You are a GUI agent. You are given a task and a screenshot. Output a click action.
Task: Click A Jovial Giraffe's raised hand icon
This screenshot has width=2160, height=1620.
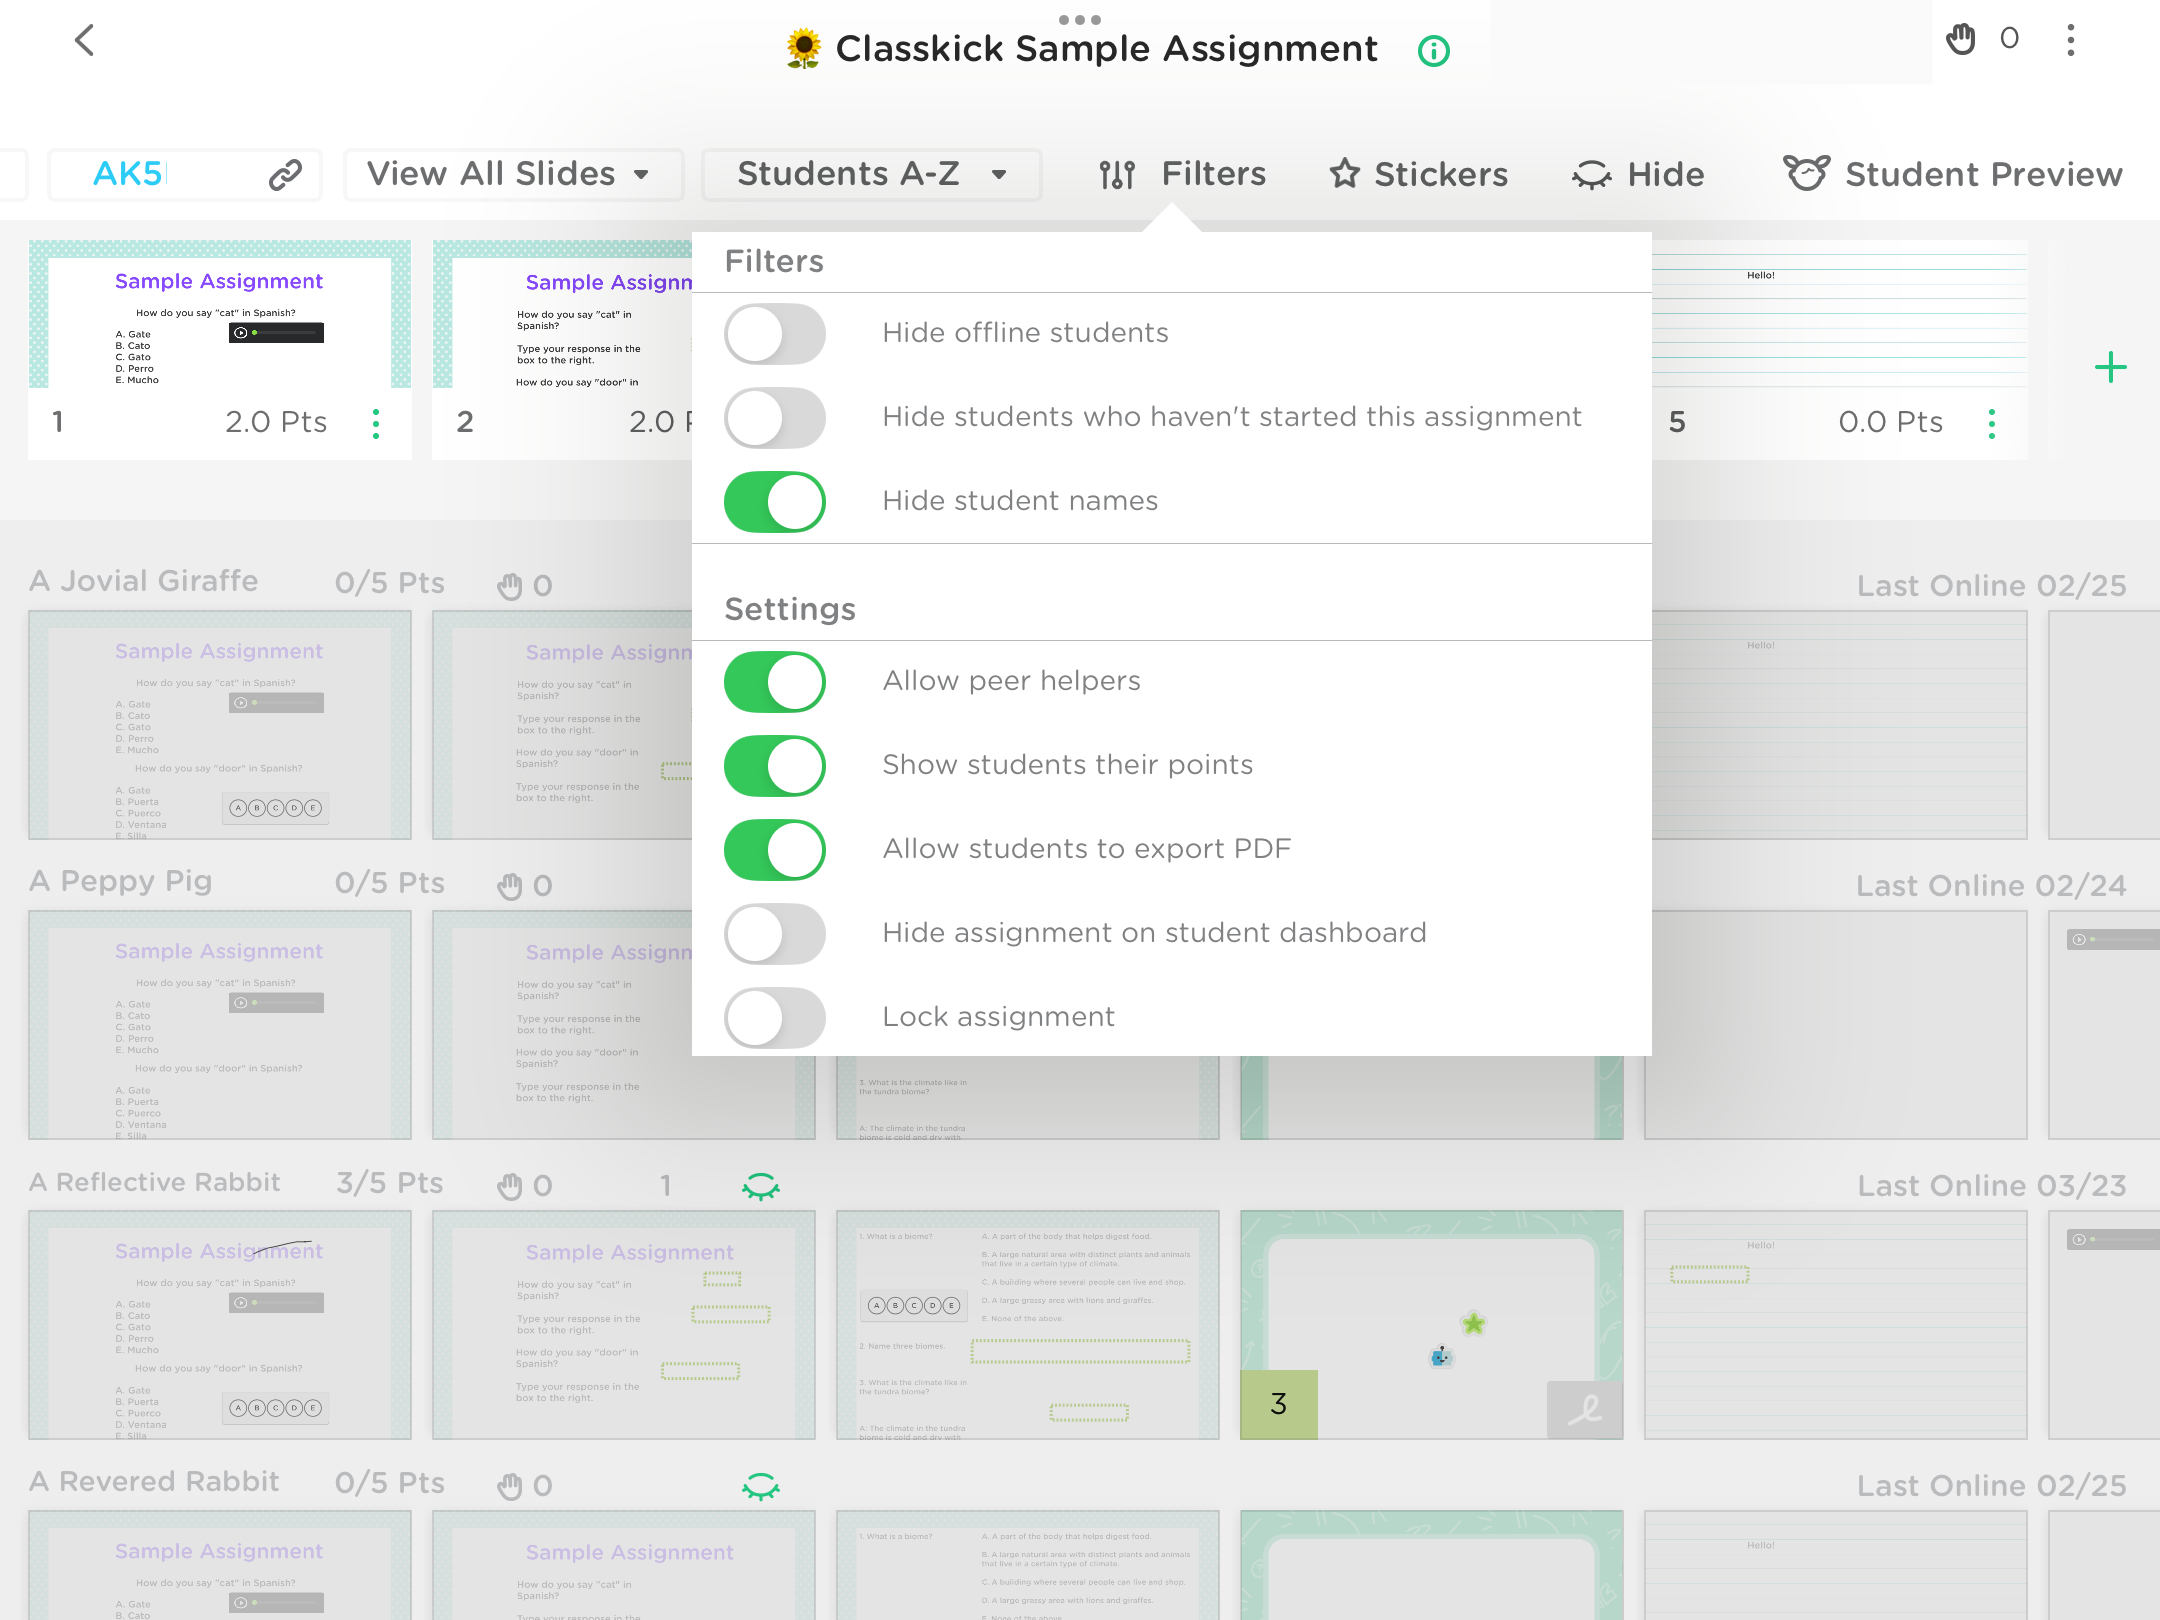point(510,586)
